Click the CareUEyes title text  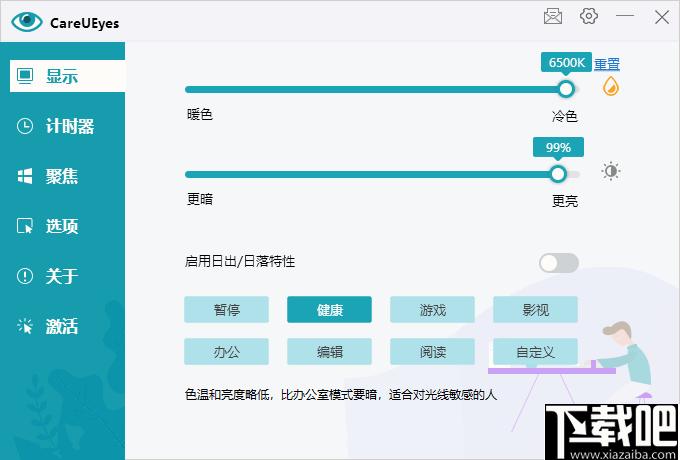(x=85, y=23)
